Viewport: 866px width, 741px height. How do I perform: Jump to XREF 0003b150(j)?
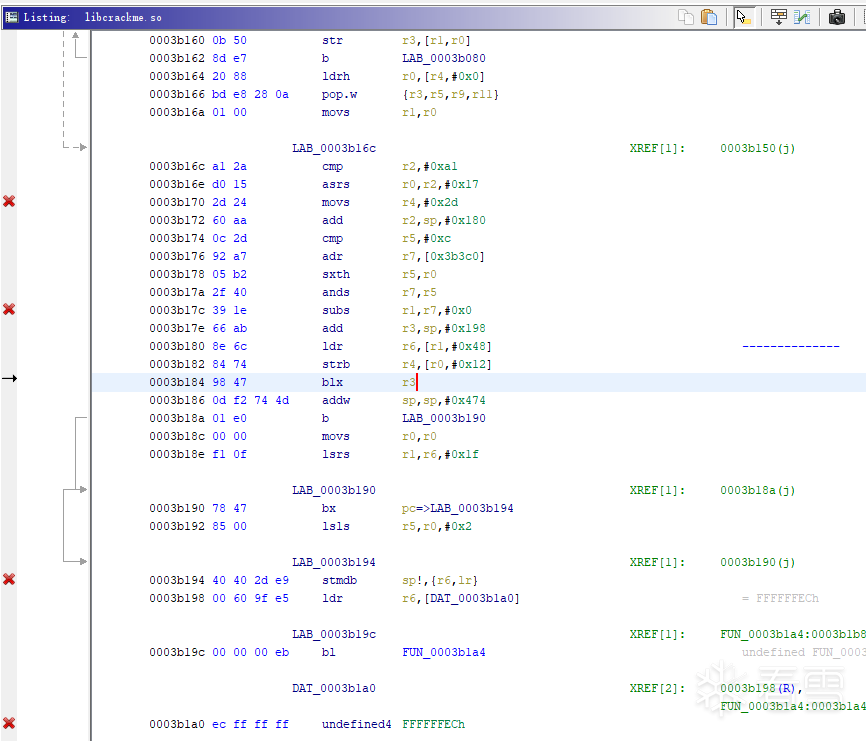click(x=757, y=149)
